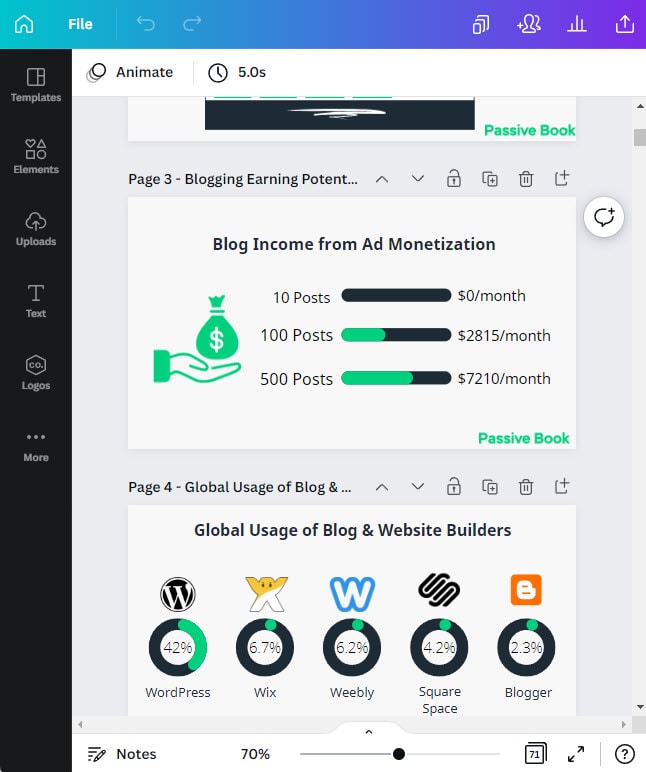
Task: Open the Elements panel
Action: [x=36, y=157]
